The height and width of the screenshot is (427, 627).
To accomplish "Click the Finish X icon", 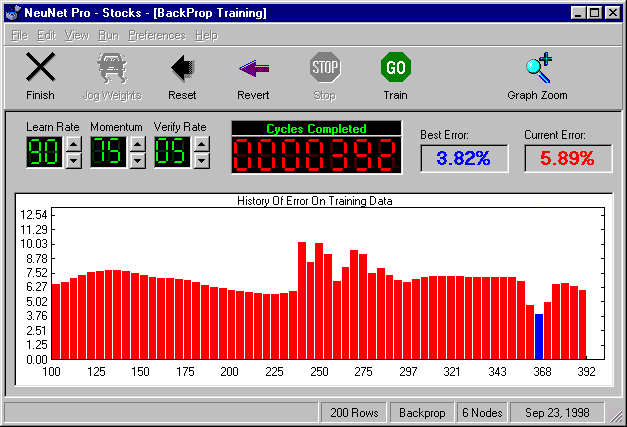I will pos(40,69).
